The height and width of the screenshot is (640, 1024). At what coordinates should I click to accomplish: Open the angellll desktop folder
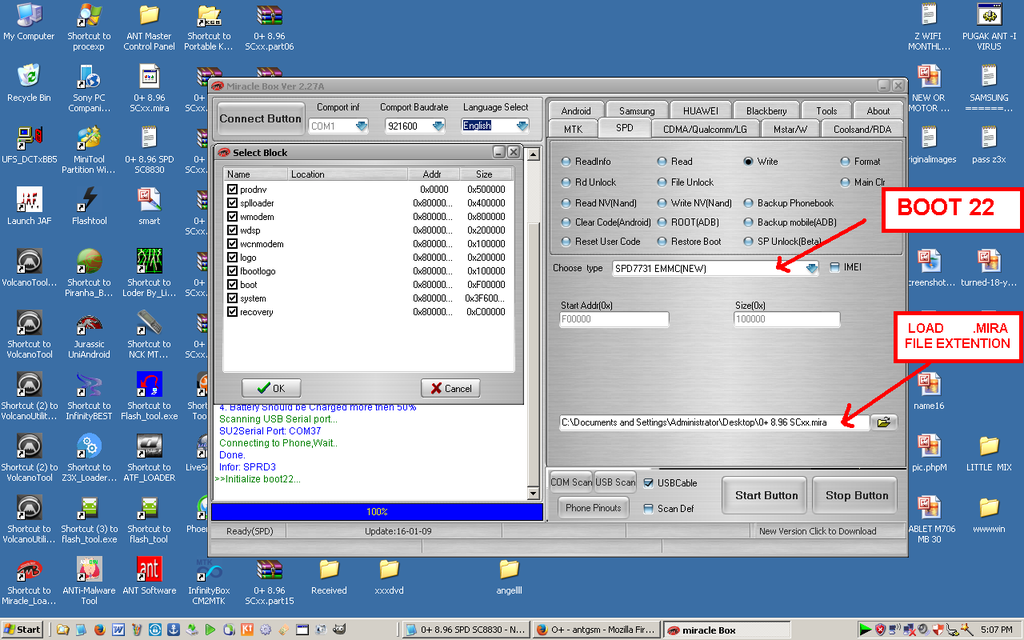point(509,577)
